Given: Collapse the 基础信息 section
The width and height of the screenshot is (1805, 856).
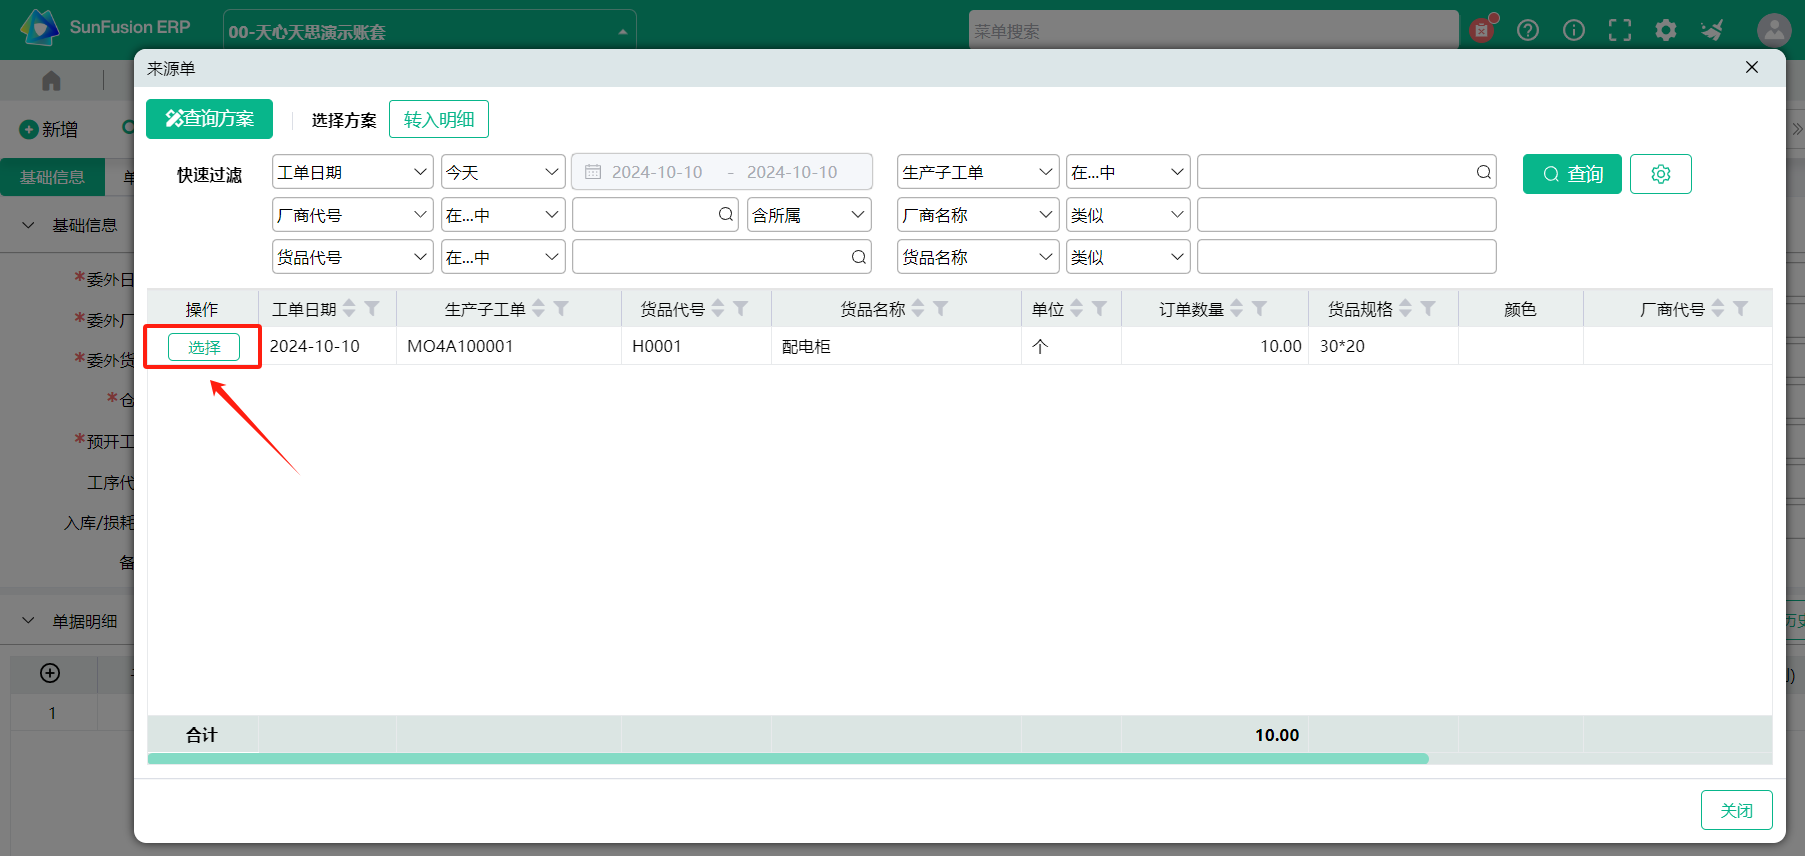Looking at the screenshot, I should coord(28,225).
